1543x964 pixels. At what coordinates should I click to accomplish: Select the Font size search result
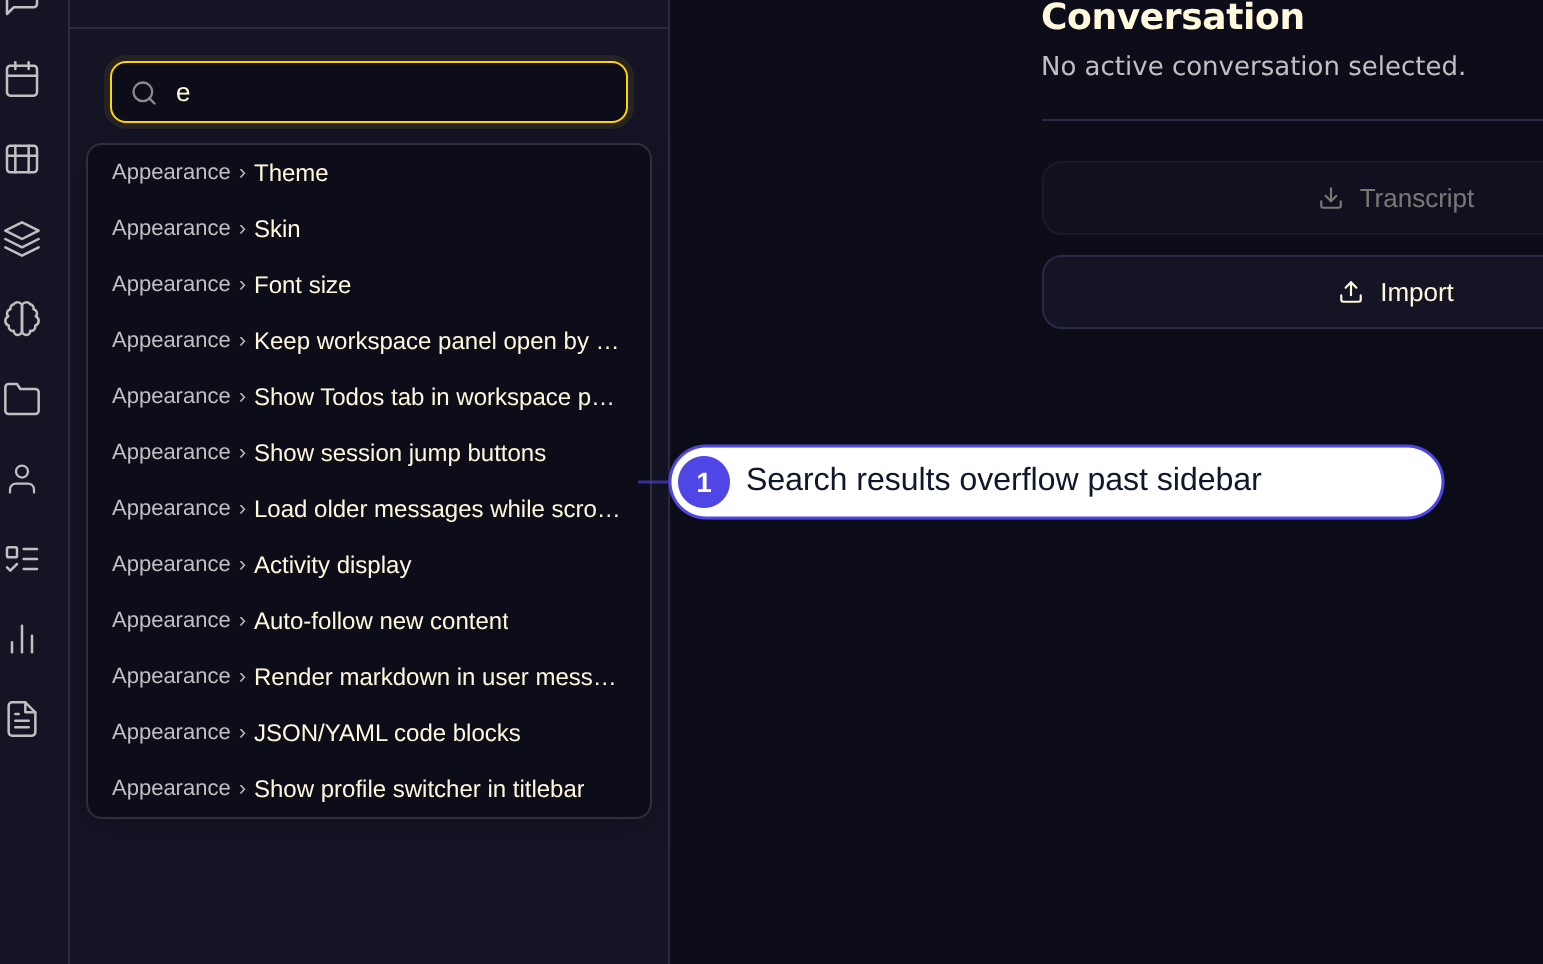click(369, 285)
